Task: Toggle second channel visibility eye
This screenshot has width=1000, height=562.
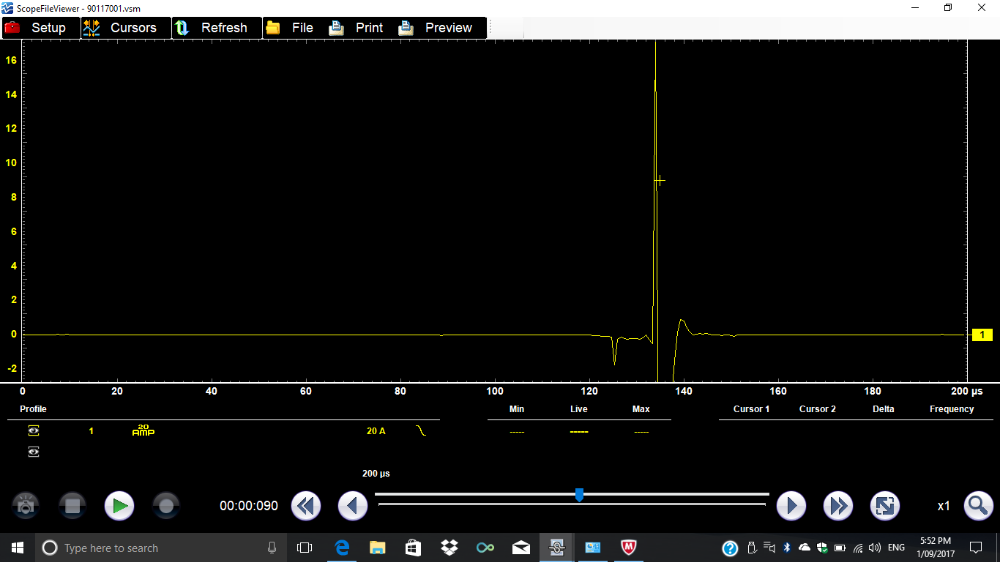Action: pyautogui.click(x=34, y=452)
